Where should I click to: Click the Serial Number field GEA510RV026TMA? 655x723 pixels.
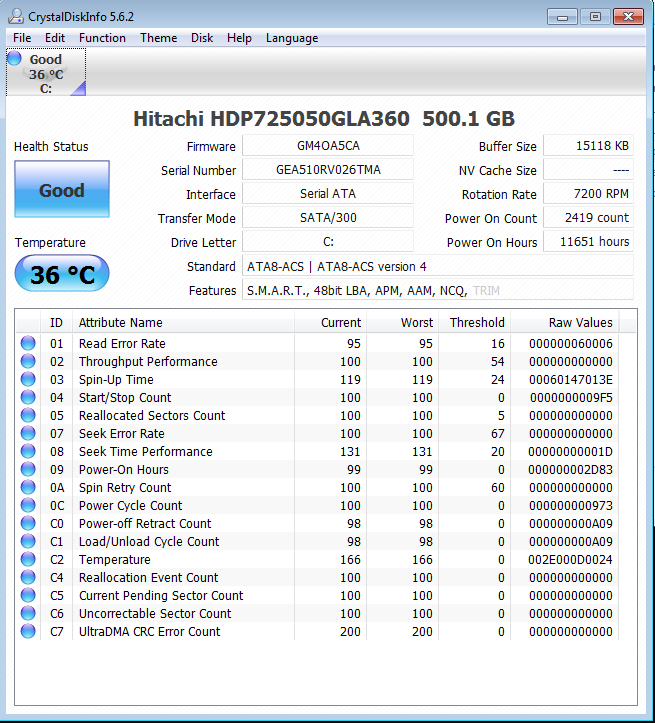(328, 170)
